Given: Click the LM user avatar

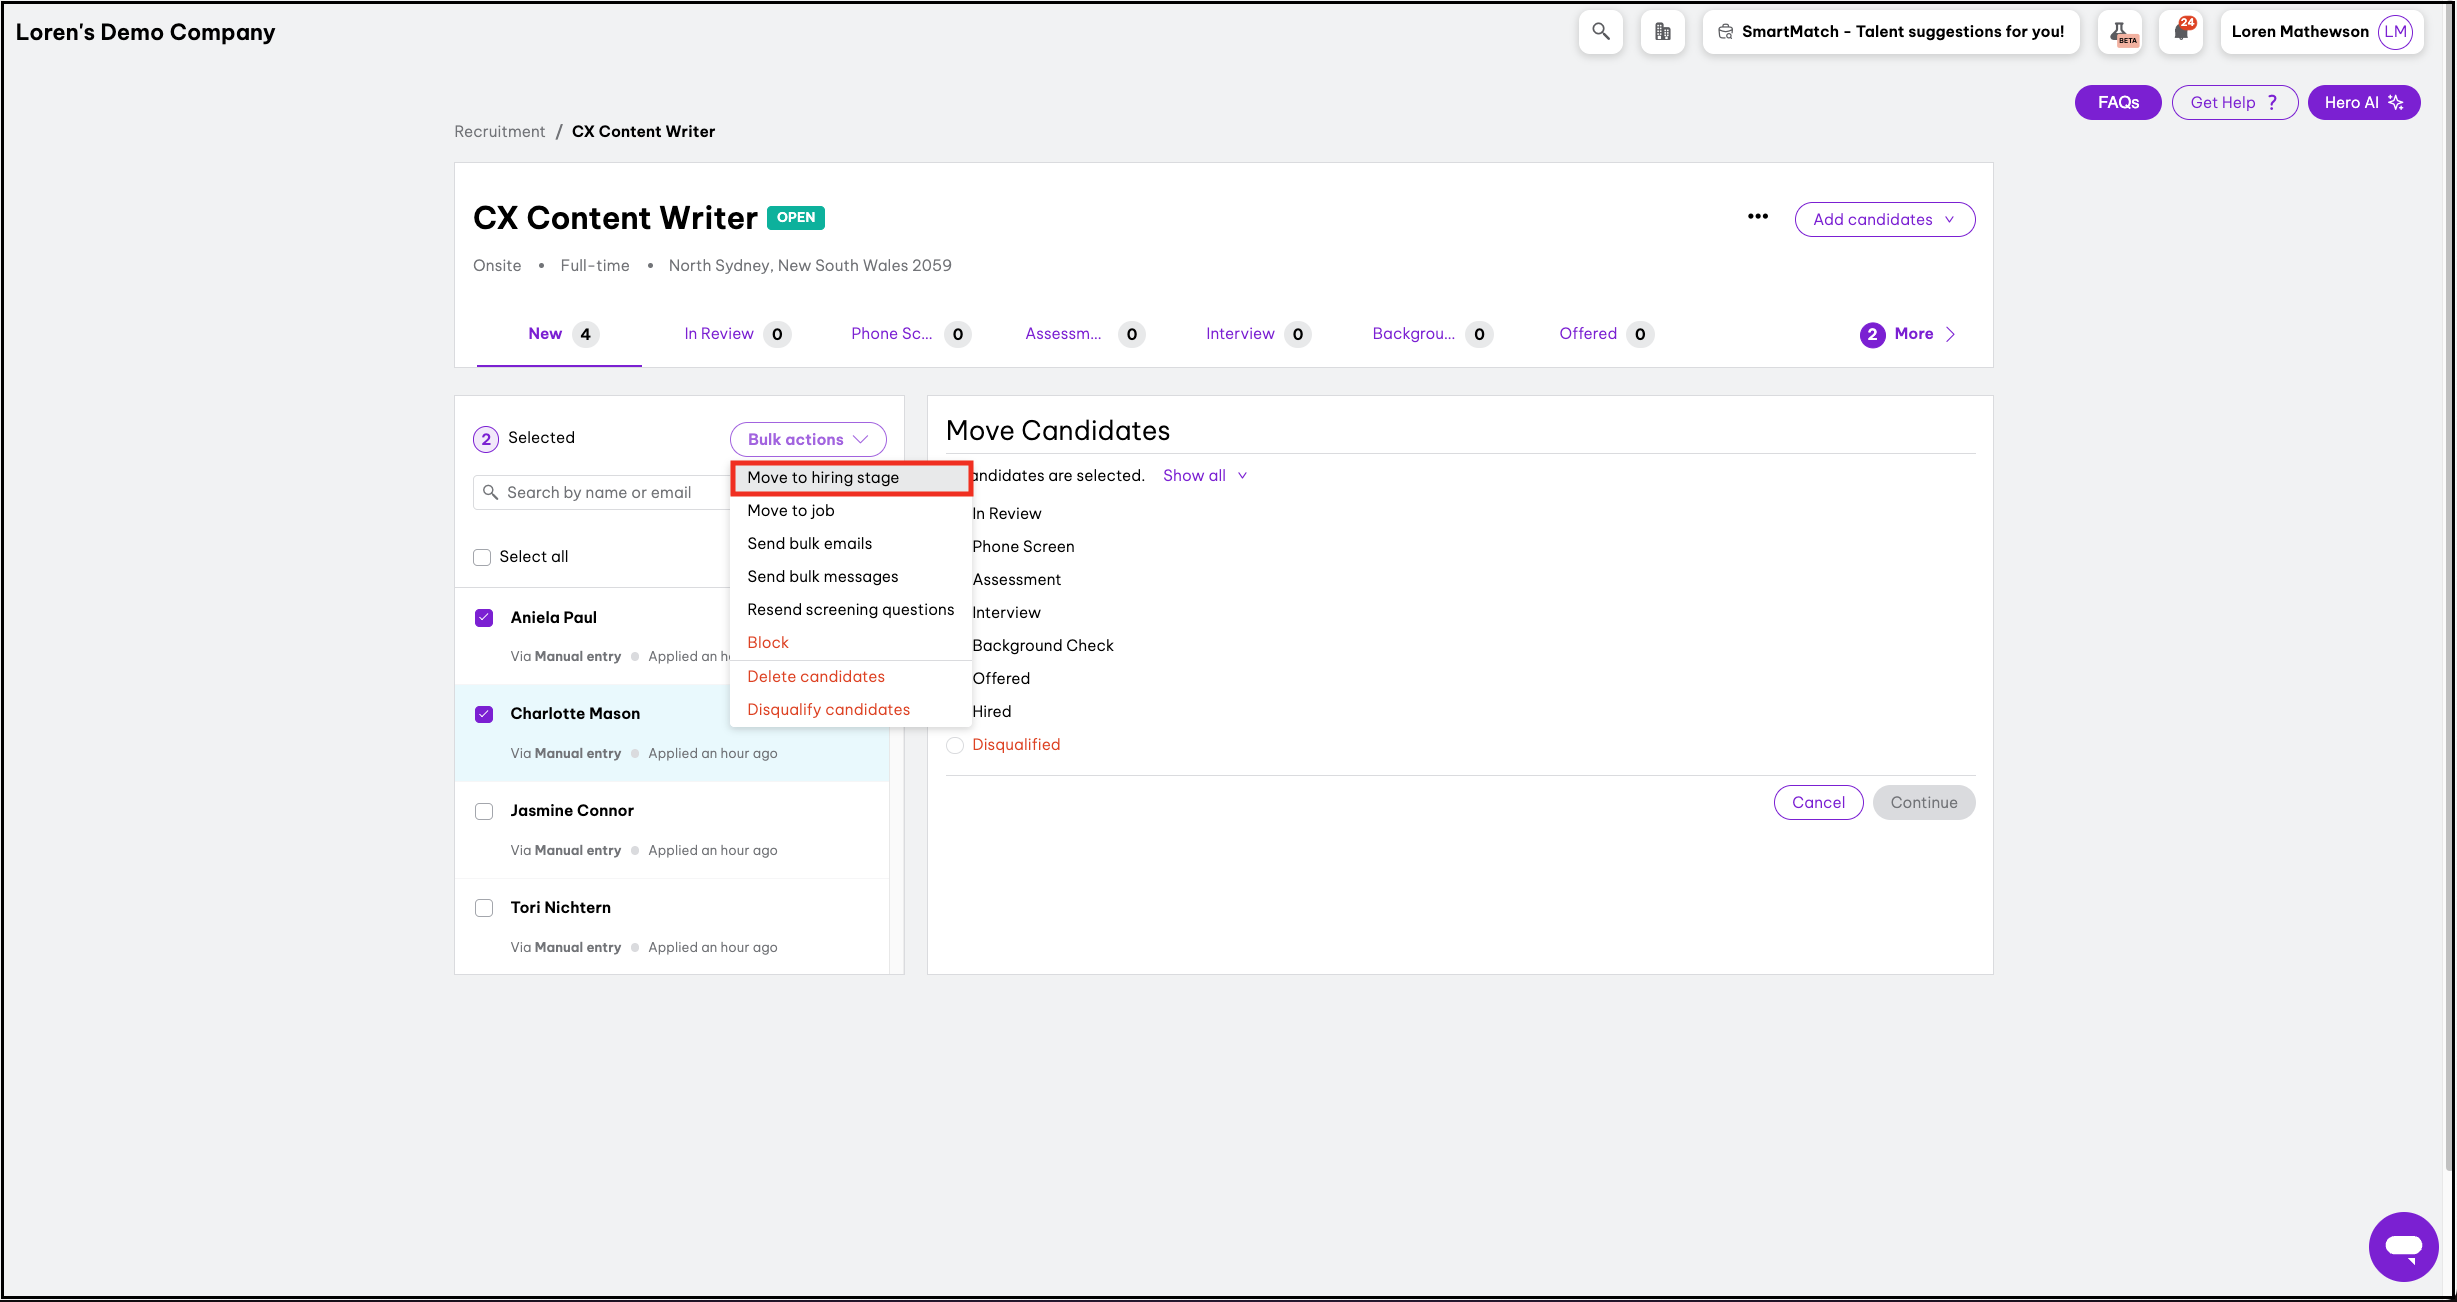Looking at the screenshot, I should [x=2395, y=32].
